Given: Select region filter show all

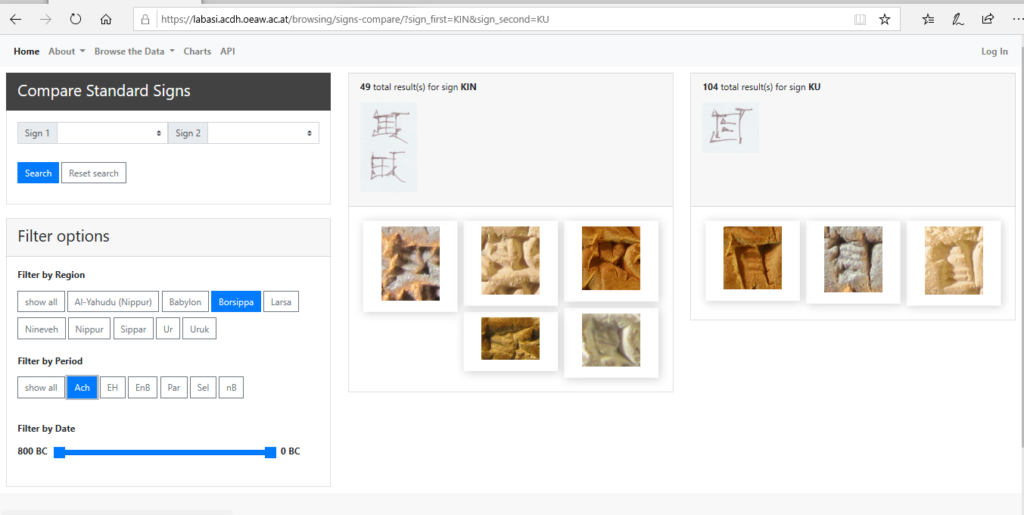Looking at the screenshot, I should (41, 302).
